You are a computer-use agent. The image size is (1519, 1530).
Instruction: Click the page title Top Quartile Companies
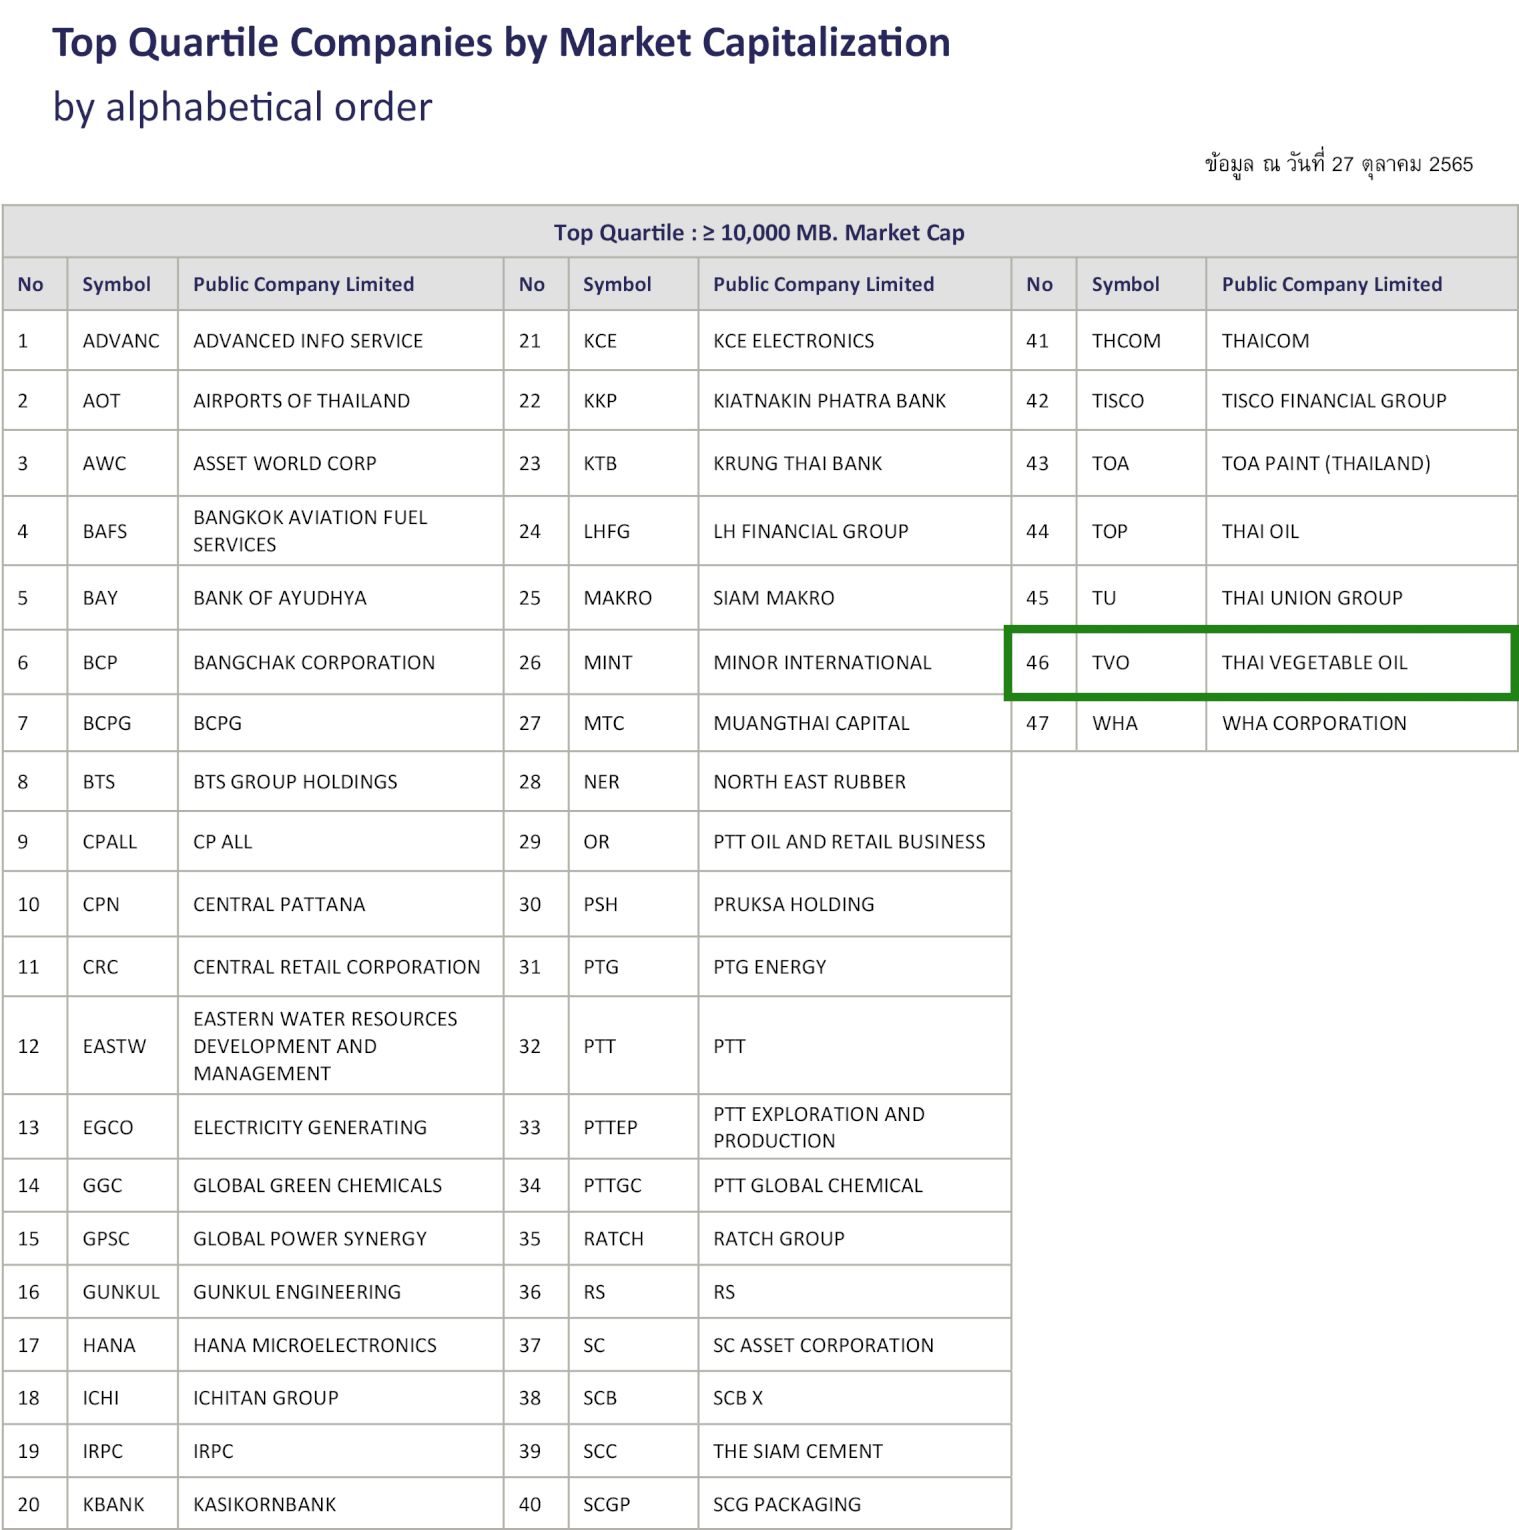point(501,43)
